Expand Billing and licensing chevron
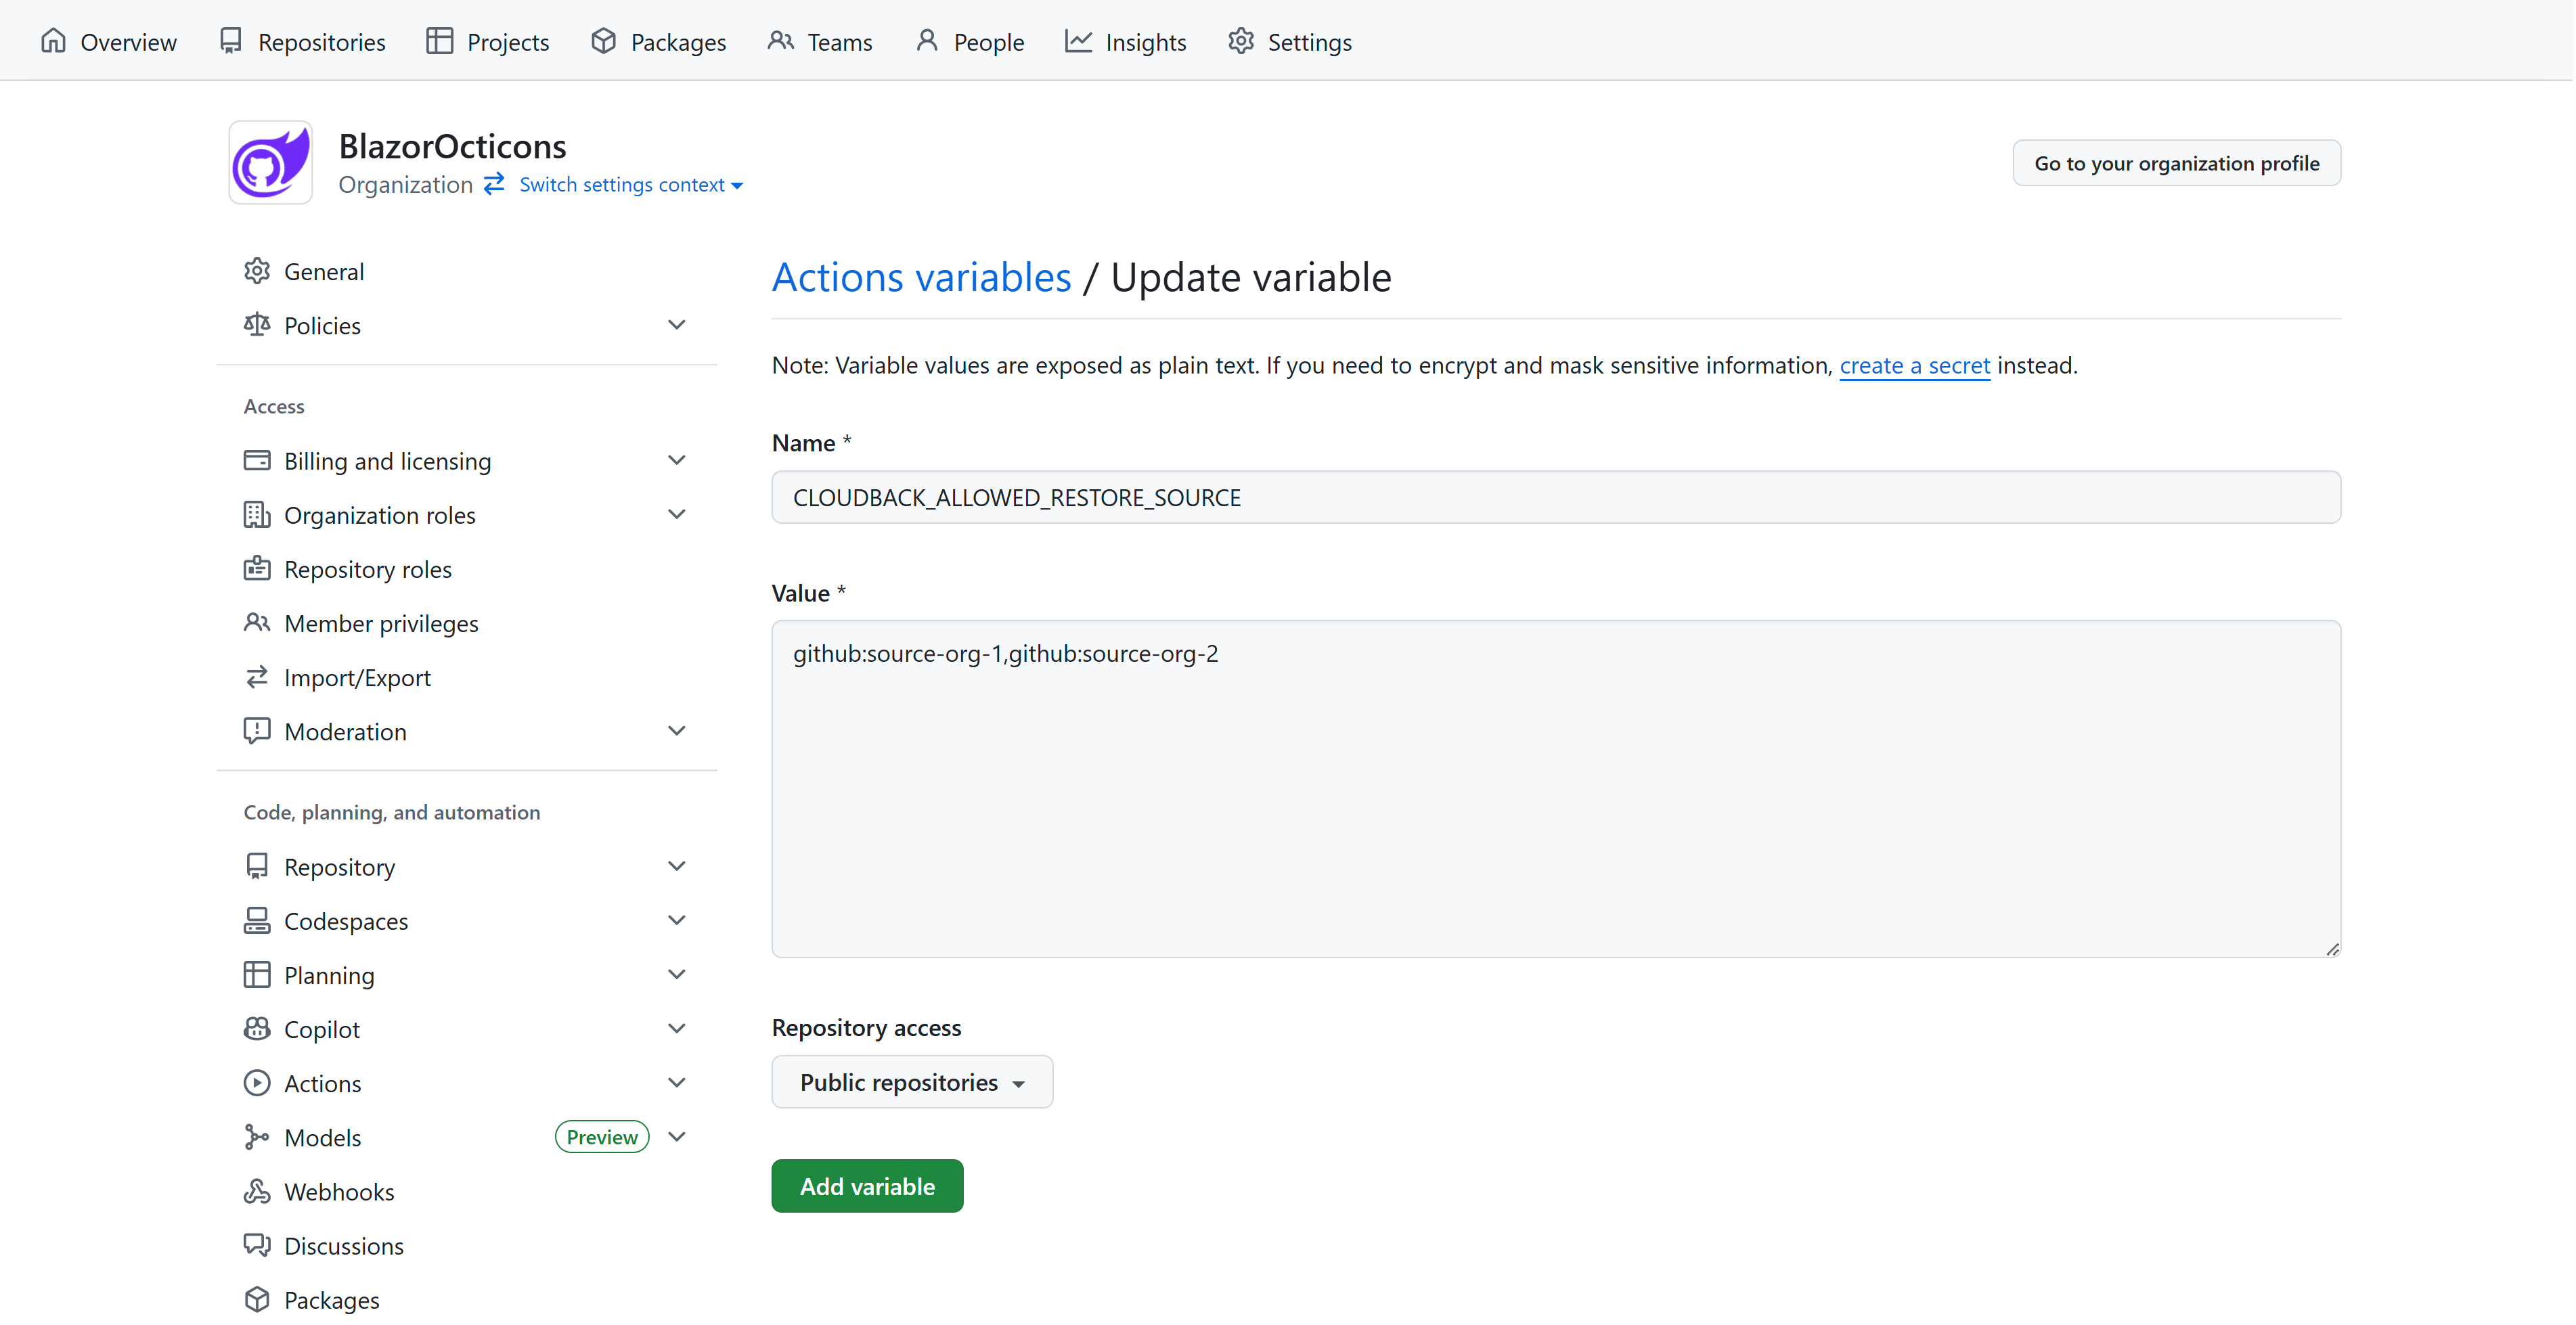The height and width of the screenshot is (1325, 2576). coord(677,460)
